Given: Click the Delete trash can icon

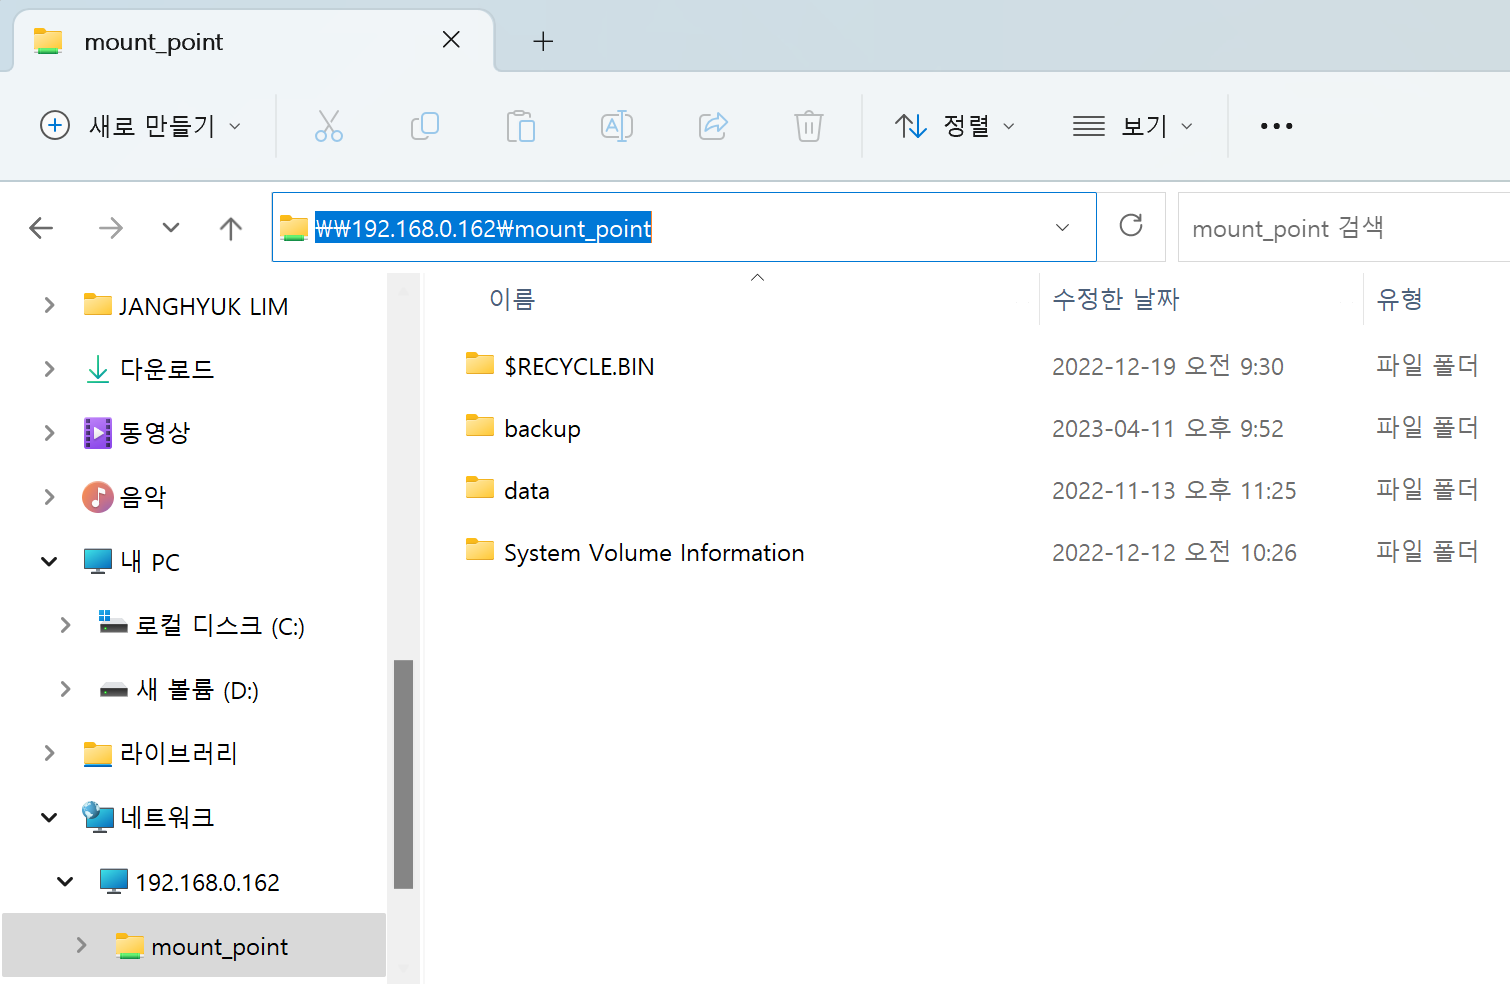Looking at the screenshot, I should pos(809,126).
